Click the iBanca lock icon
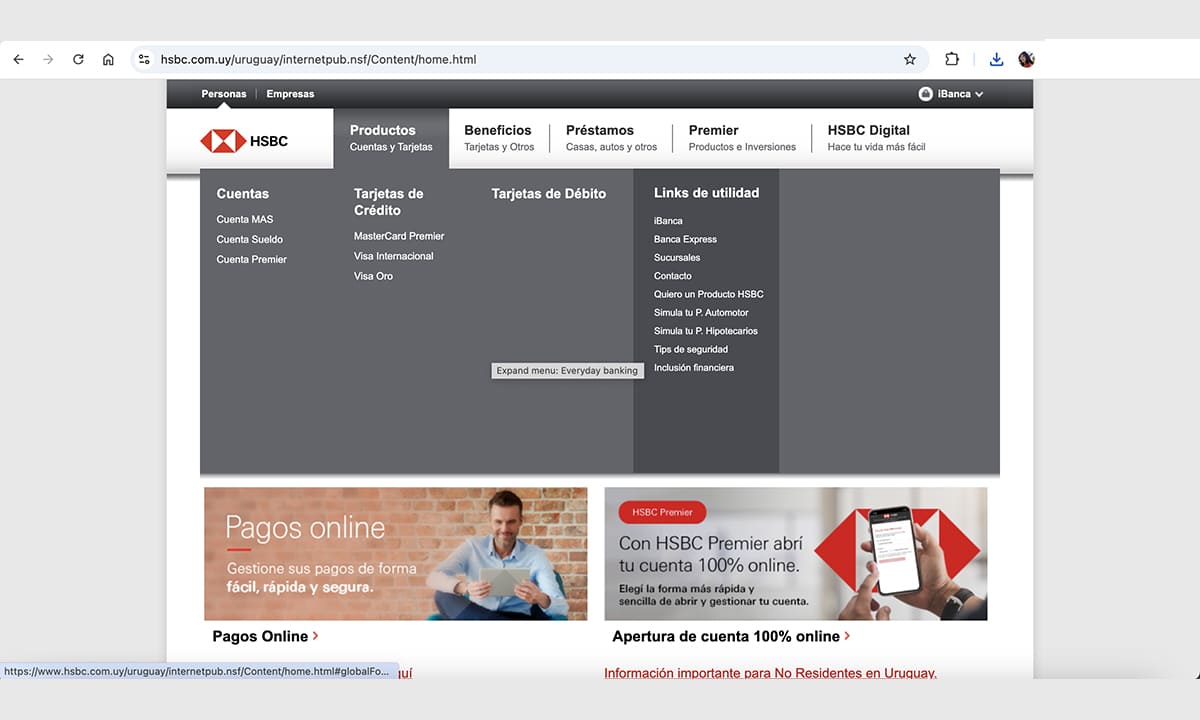The width and height of the screenshot is (1200, 720). point(925,94)
